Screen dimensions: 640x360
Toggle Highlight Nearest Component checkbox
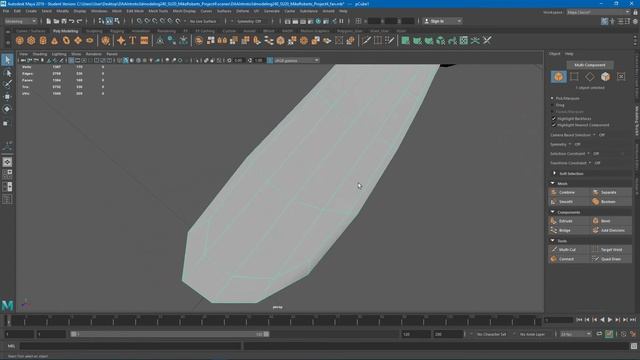pos(554,125)
